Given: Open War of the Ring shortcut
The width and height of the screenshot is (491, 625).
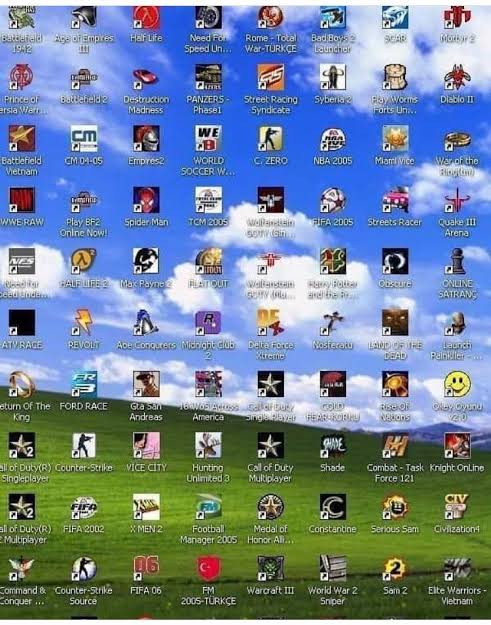Looking at the screenshot, I should point(457,139).
